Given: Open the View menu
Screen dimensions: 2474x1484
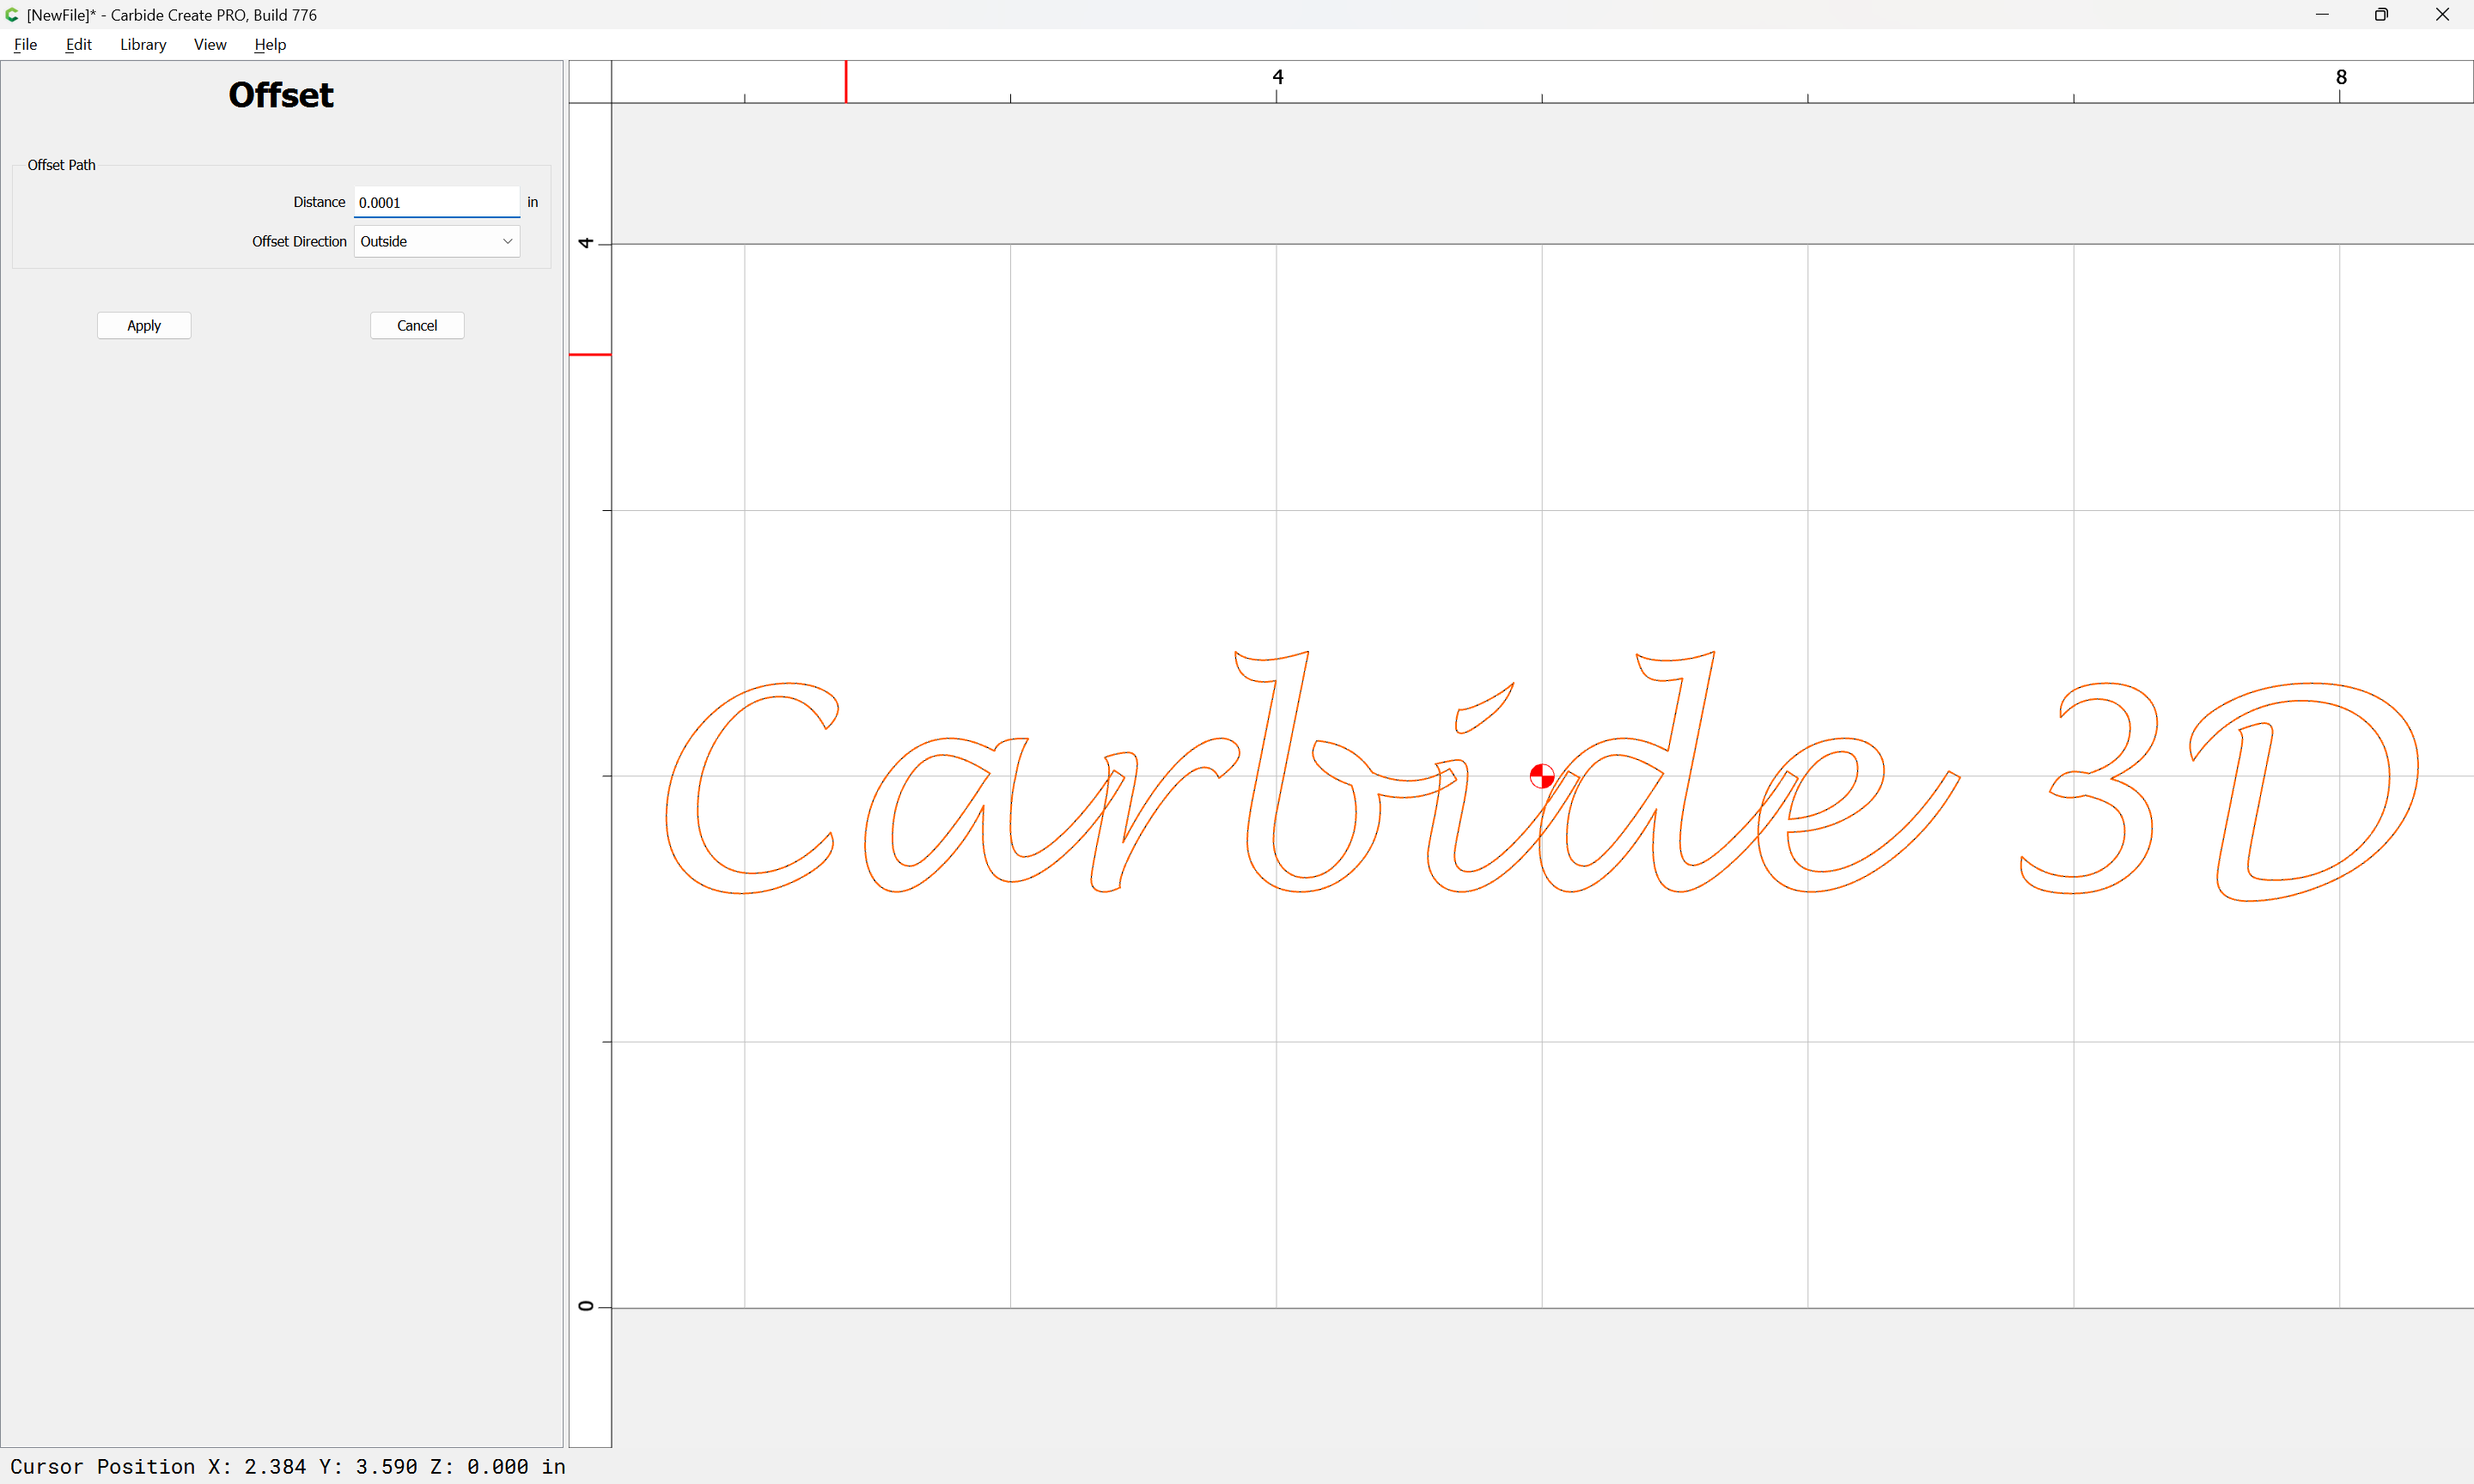Looking at the screenshot, I should coord(210,44).
